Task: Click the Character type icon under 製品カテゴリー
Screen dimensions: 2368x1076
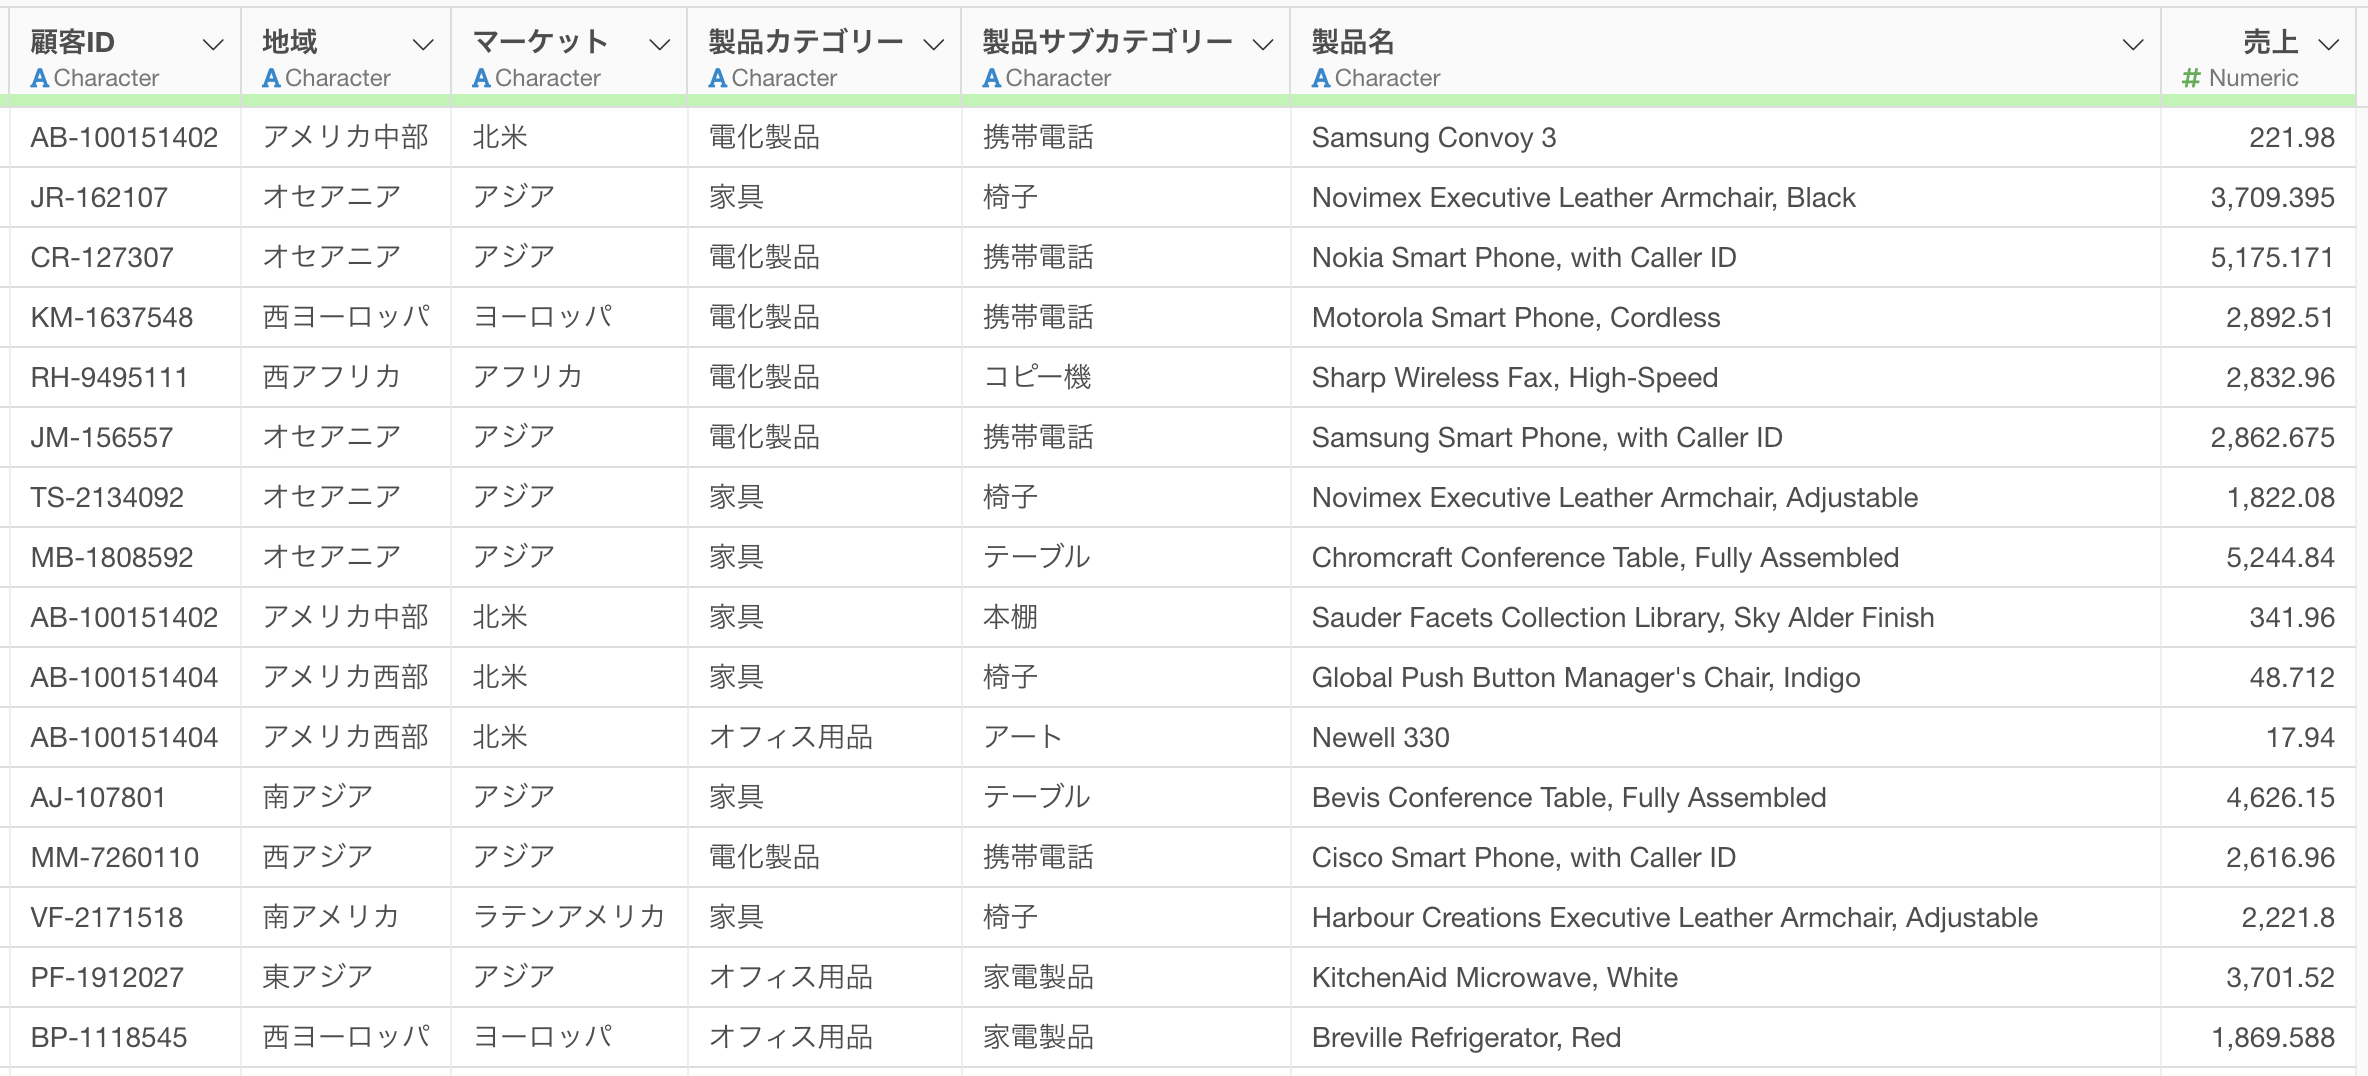Action: [718, 78]
